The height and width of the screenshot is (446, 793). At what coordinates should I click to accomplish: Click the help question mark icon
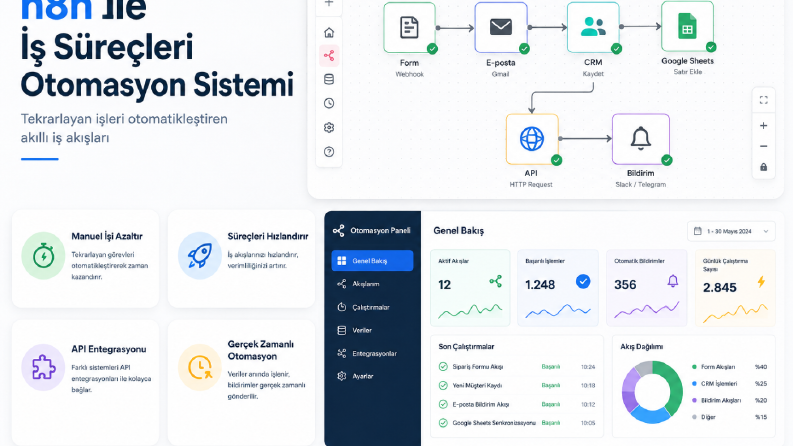click(x=329, y=152)
